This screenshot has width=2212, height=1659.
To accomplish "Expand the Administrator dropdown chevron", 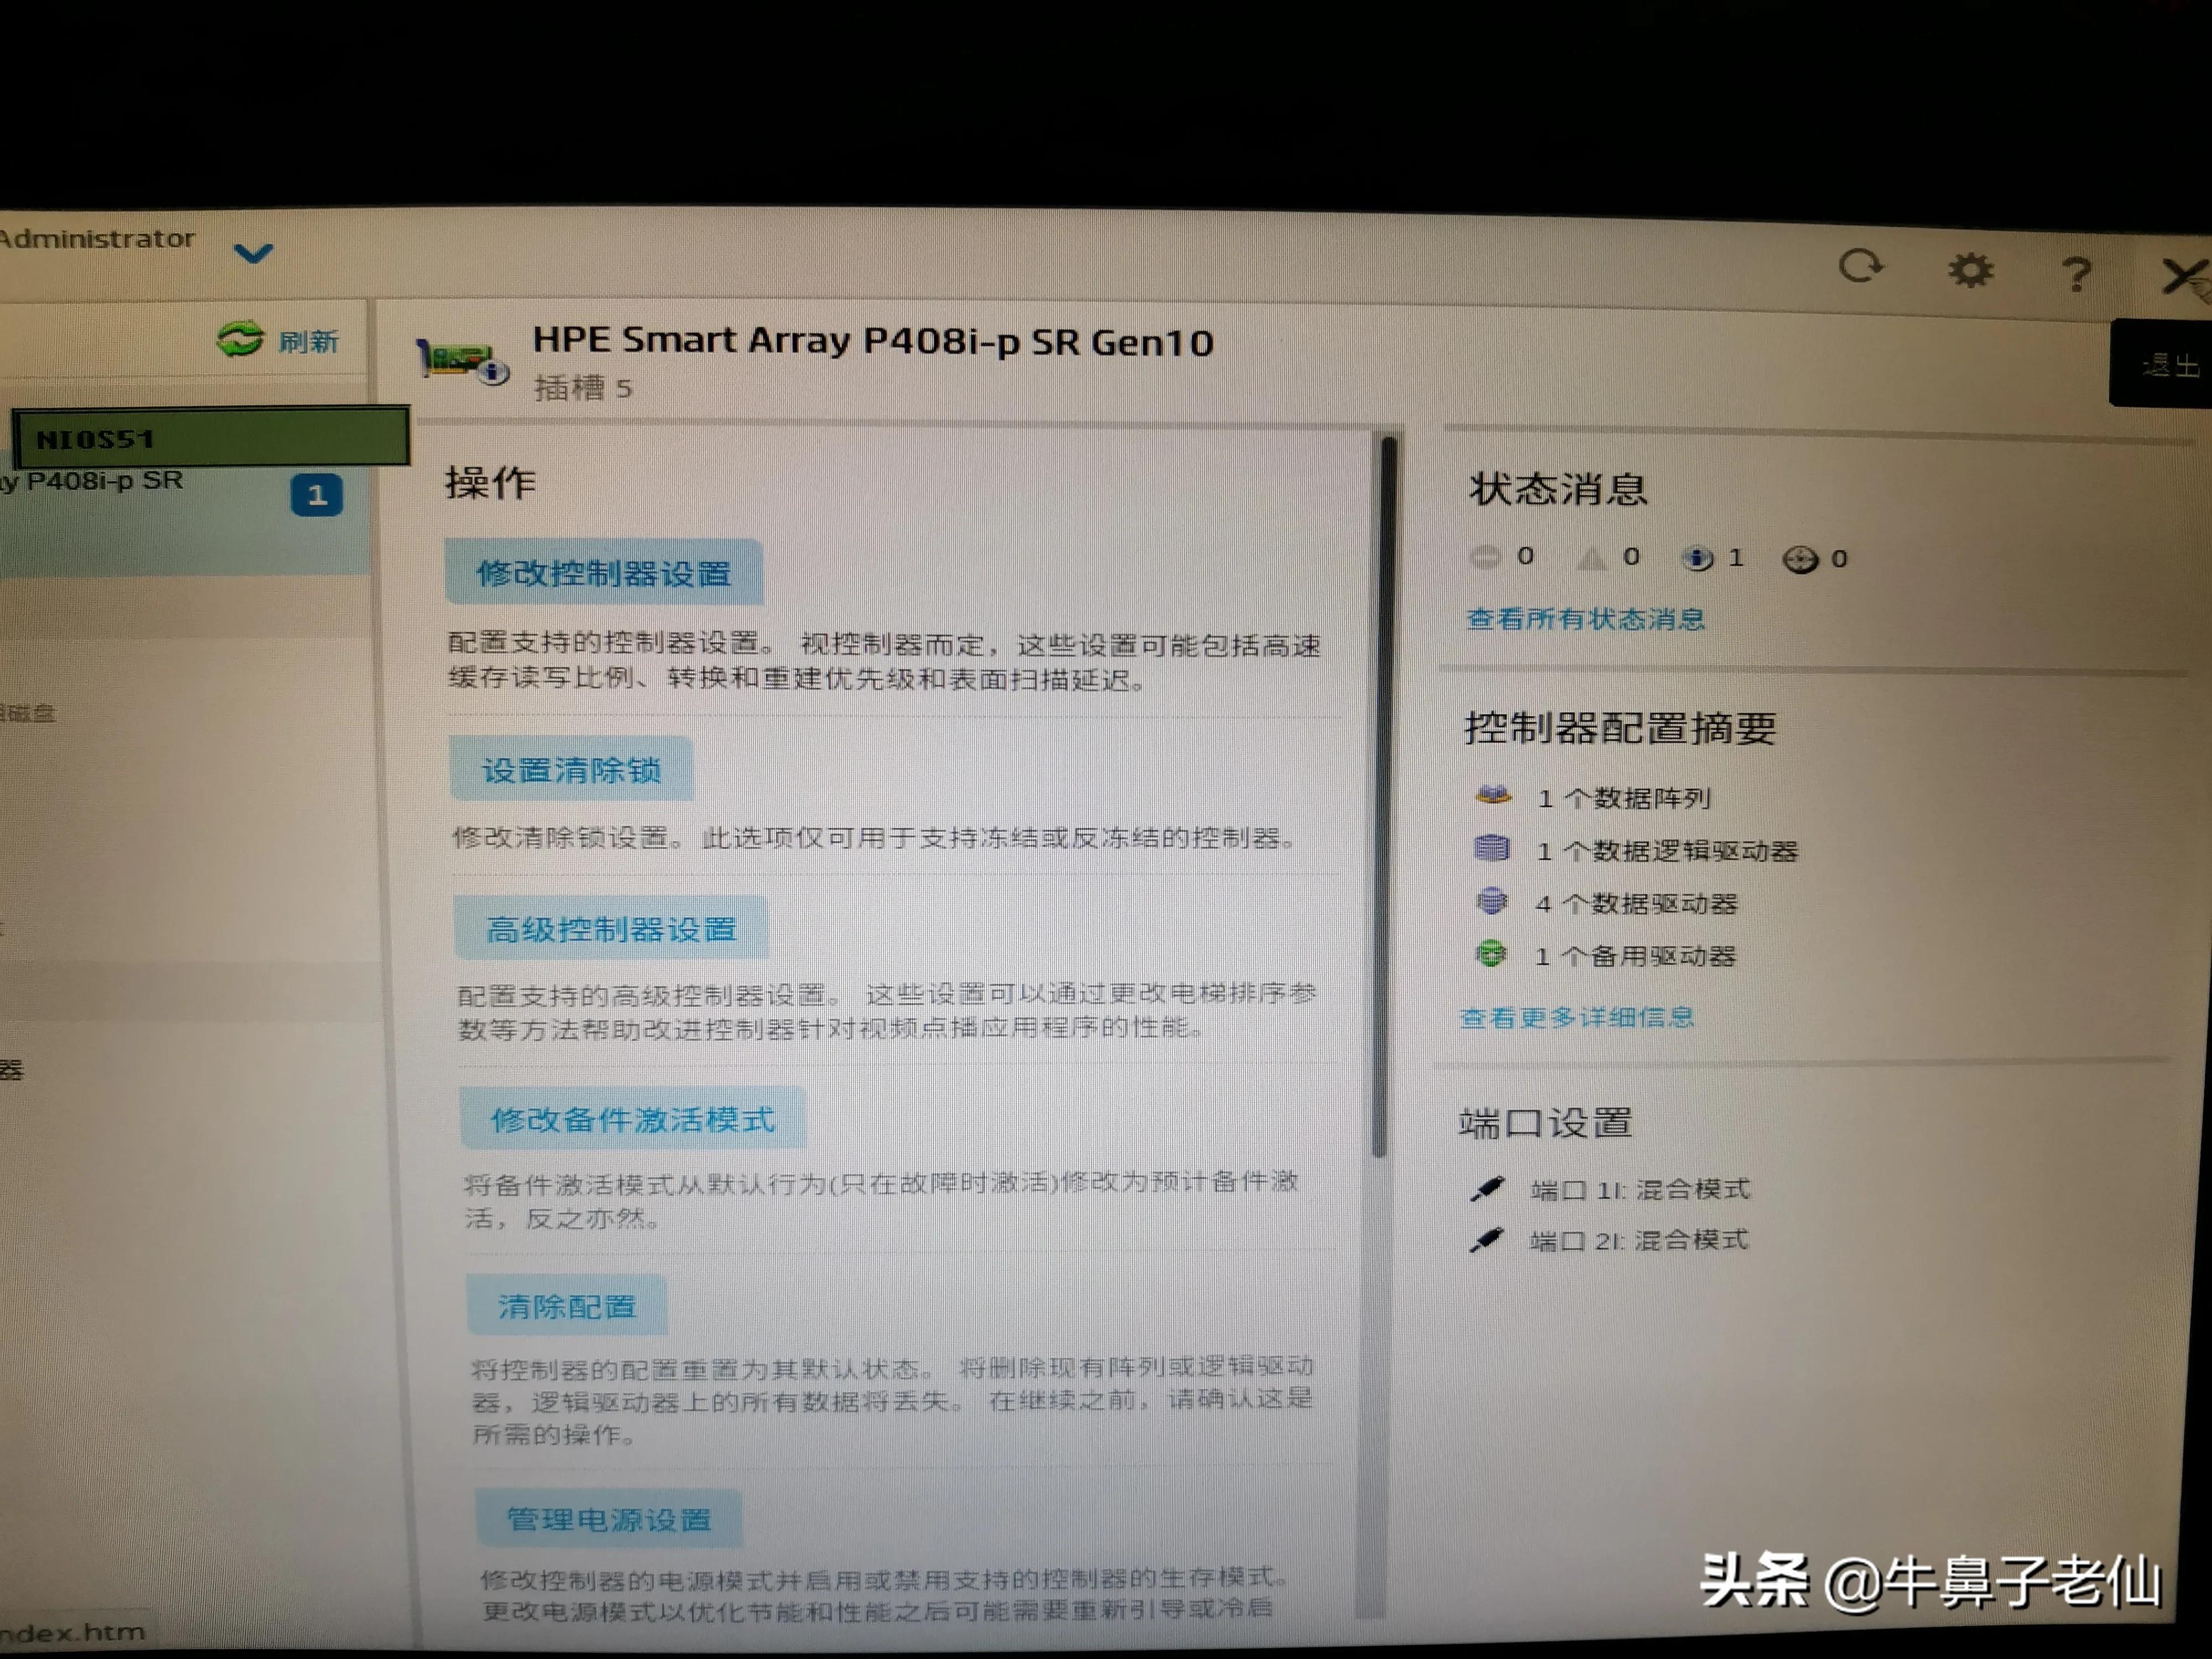I will click(x=253, y=253).
